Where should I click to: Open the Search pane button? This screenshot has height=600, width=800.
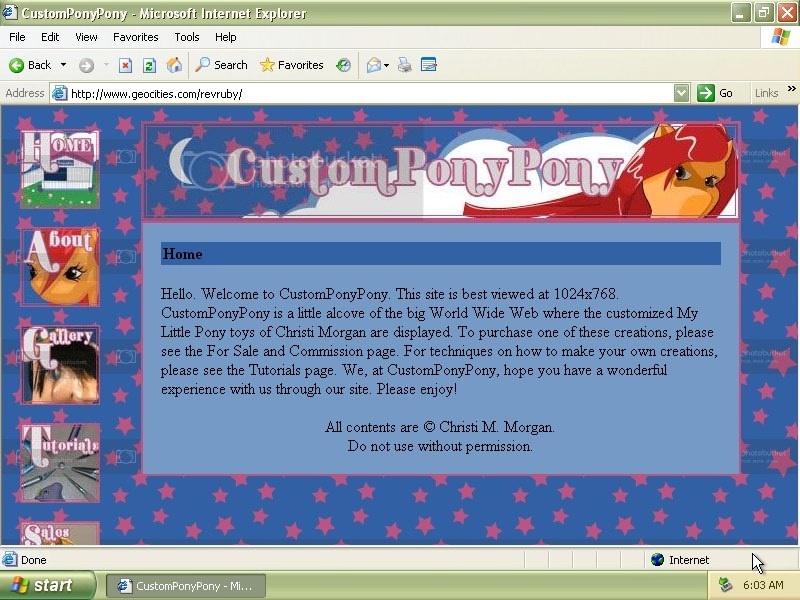(x=221, y=65)
